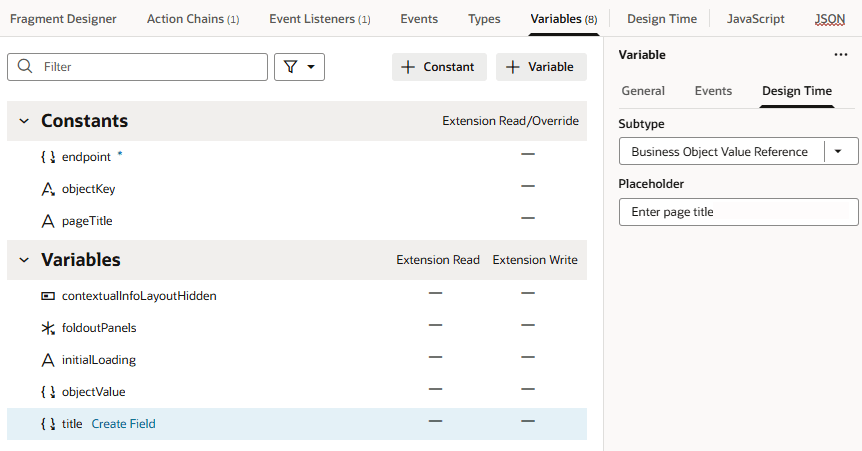Open the Events tab in Variable panel

(713, 91)
